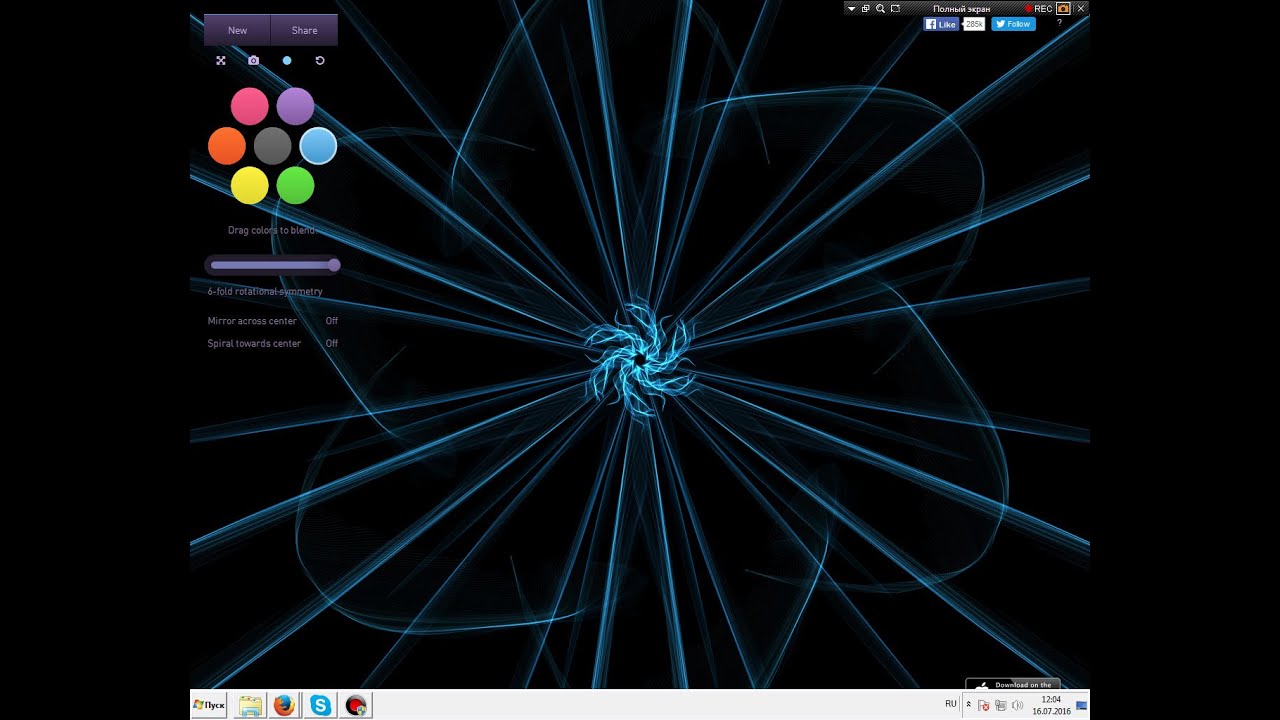The image size is (1280, 720).
Task: Pick the pink color circle
Action: click(x=250, y=106)
